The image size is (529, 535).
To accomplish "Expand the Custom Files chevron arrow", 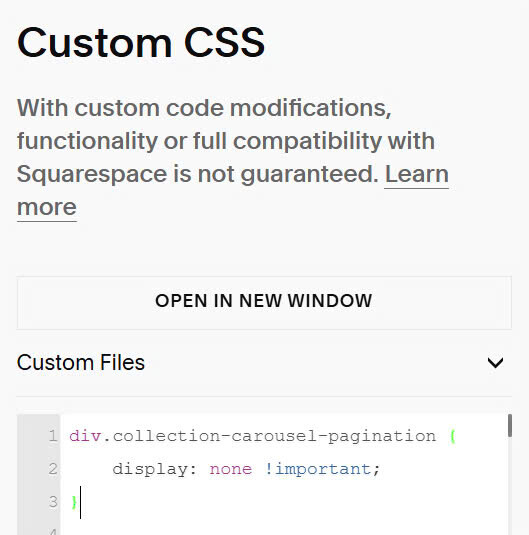I will (x=495, y=362).
